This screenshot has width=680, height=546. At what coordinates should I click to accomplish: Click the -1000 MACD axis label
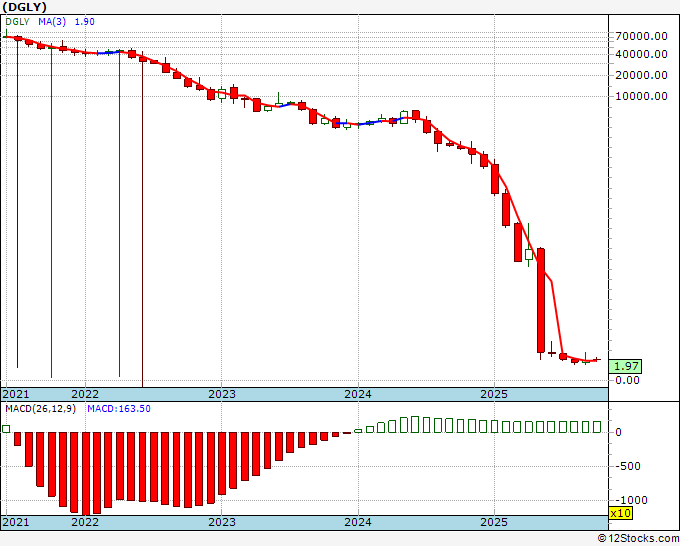click(631, 500)
